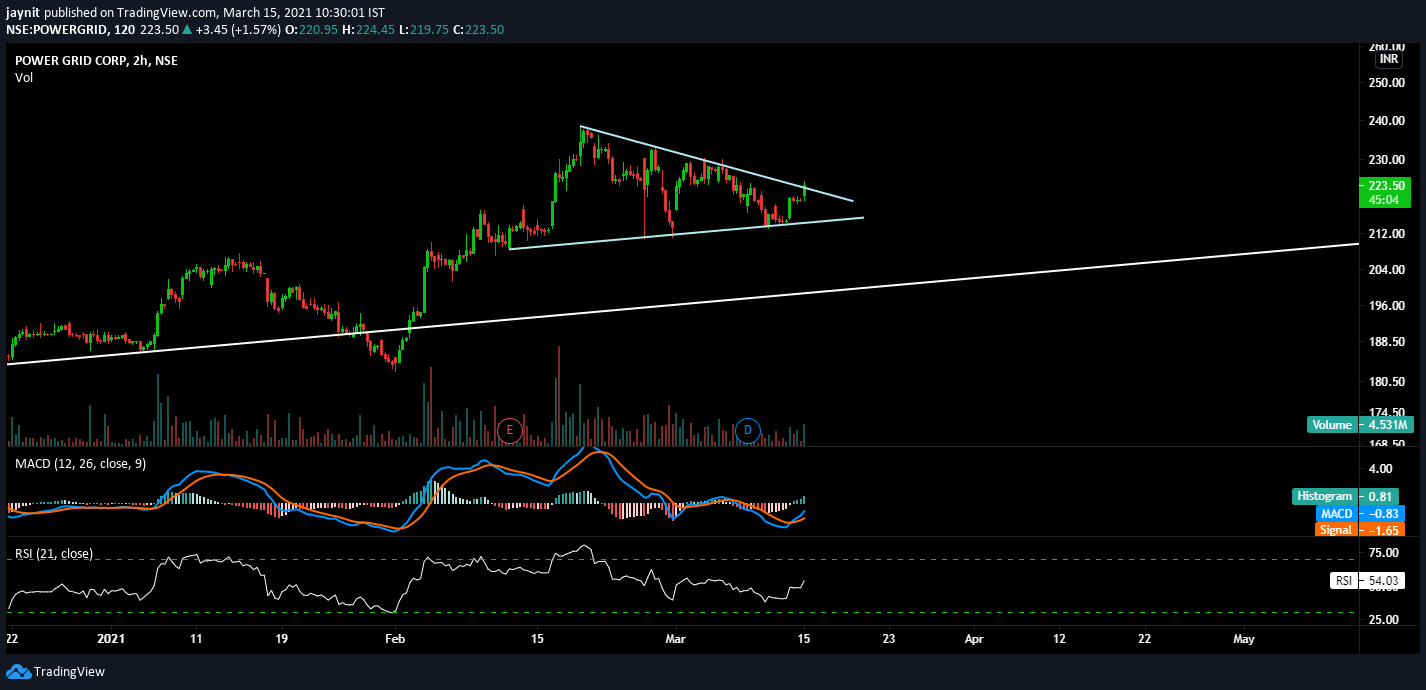Viewport: 1426px width, 690px height.
Task: Select the blue MACD -0.83 label
Action: 1361,513
